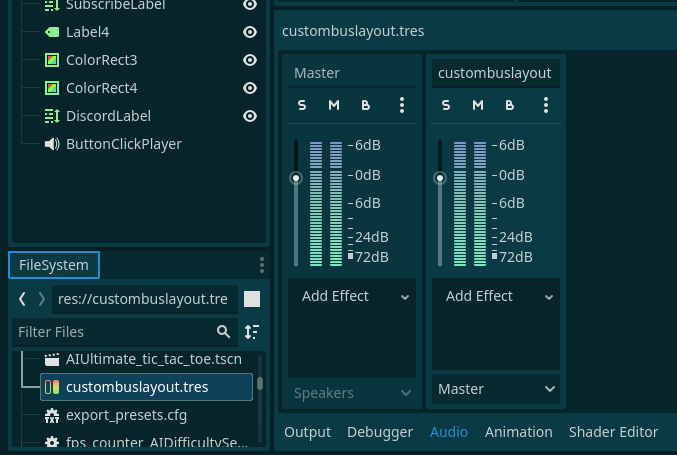Go back in FileSystem history
677x455 pixels.
pos(22,299)
